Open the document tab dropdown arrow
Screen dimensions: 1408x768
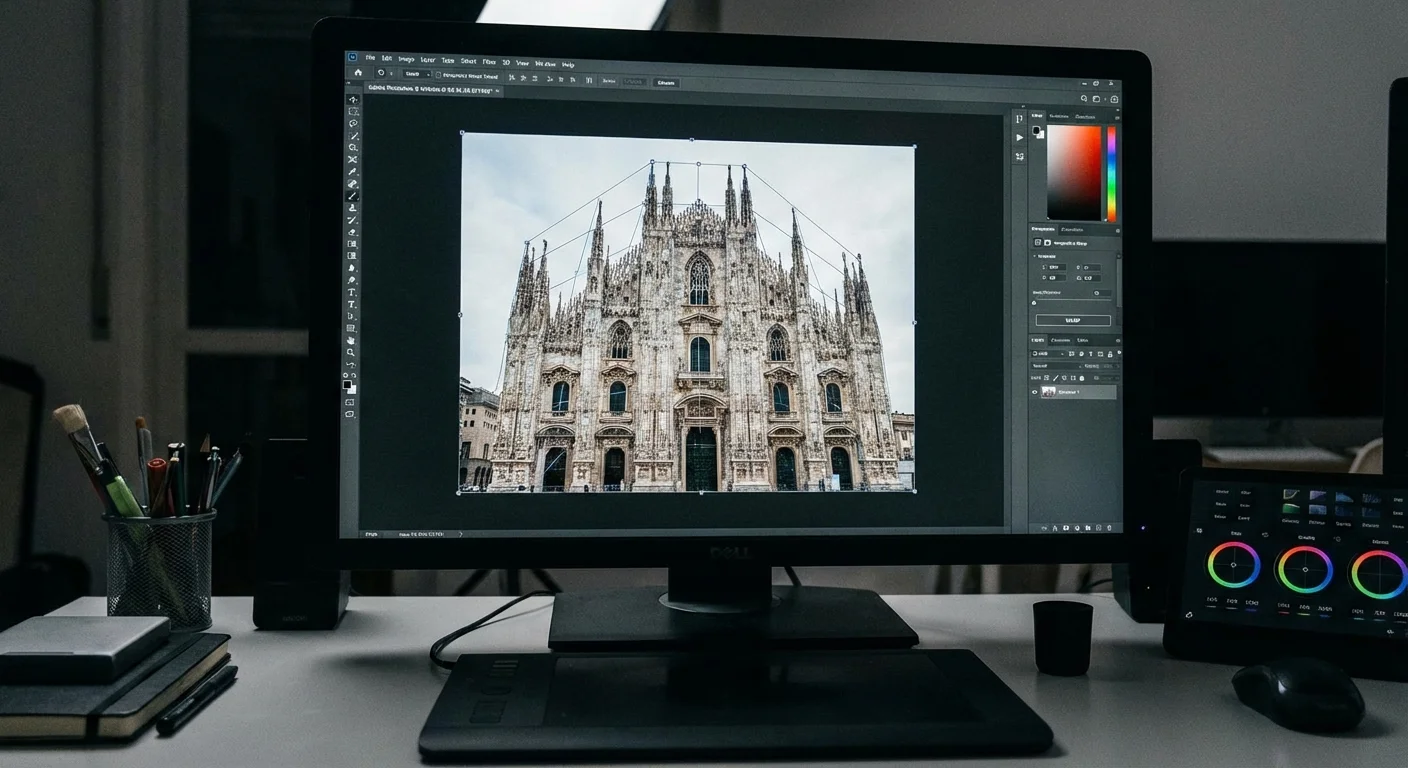click(497, 91)
